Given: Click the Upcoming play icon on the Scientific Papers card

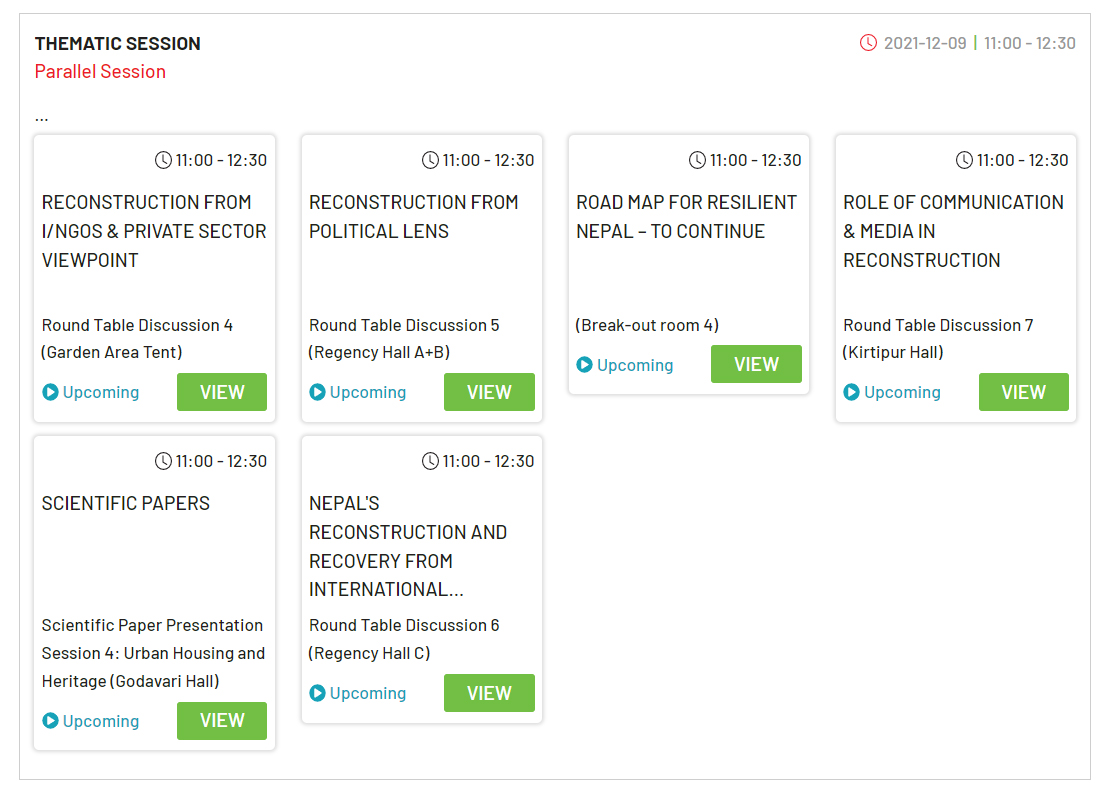Looking at the screenshot, I should [x=51, y=721].
